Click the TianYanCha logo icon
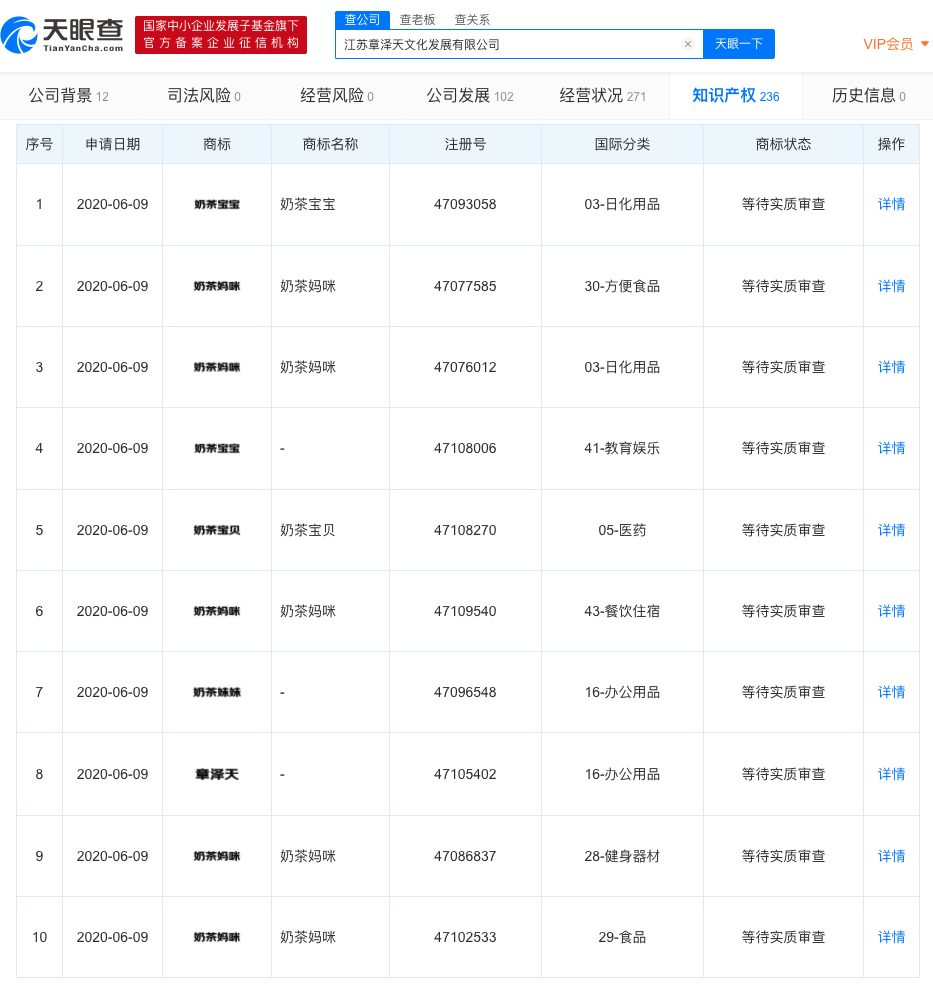The image size is (933, 989). pos(20,35)
